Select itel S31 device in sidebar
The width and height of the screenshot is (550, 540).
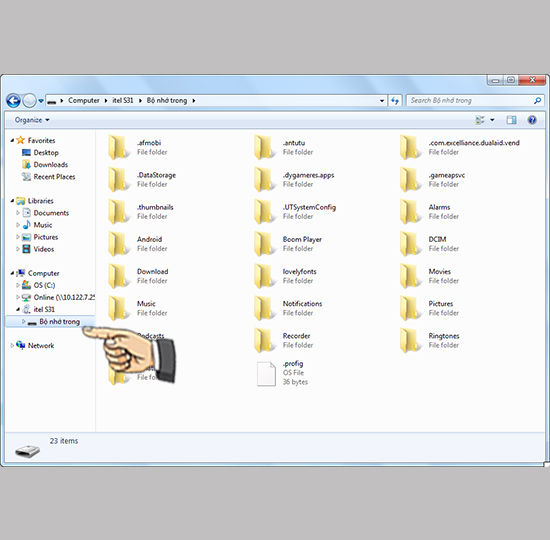[44, 309]
